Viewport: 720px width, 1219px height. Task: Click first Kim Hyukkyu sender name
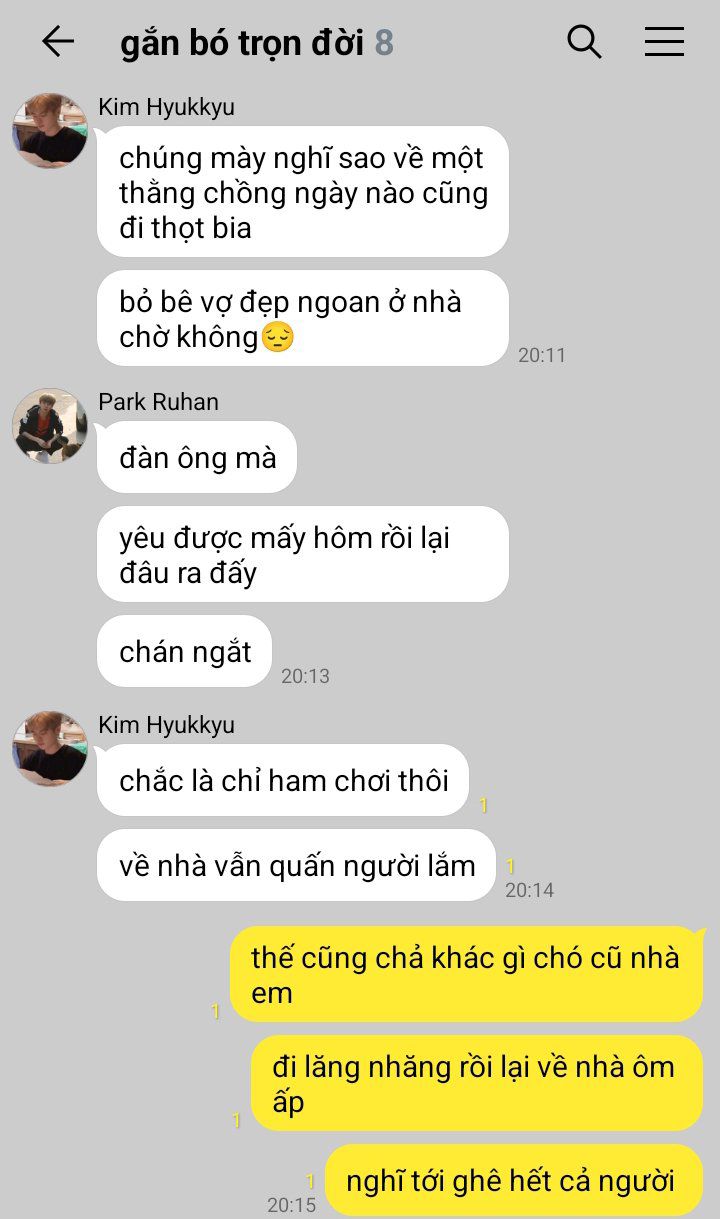click(x=166, y=107)
